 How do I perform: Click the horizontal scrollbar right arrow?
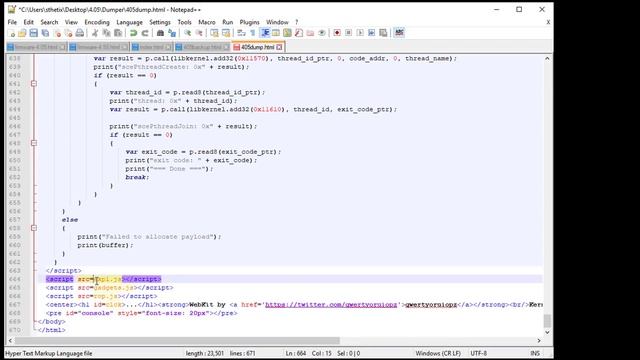(539, 340)
